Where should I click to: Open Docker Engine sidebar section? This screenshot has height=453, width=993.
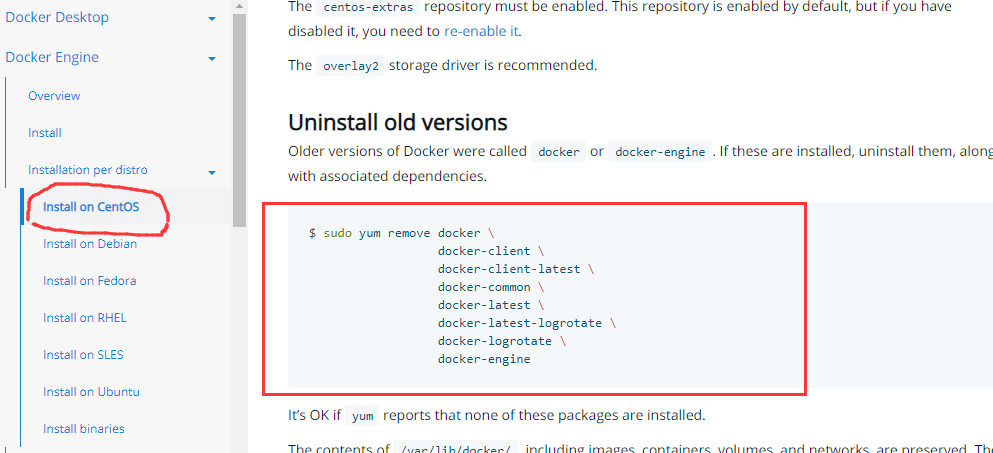52,57
